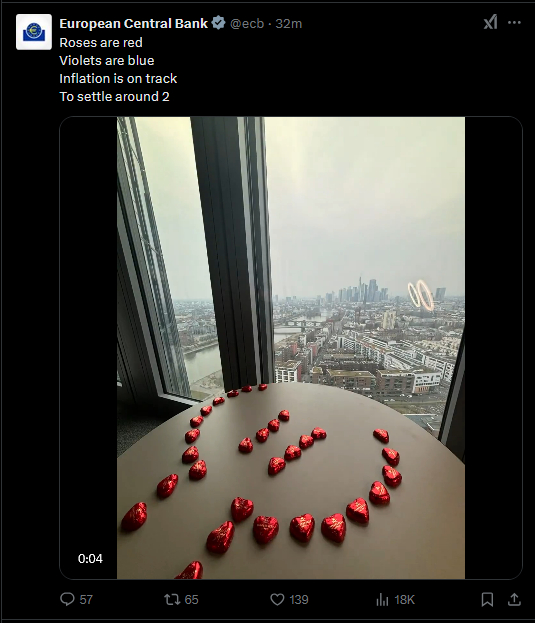This screenshot has width=535, height=623.
Task: Open the three-dot more options menu
Action: 514,23
